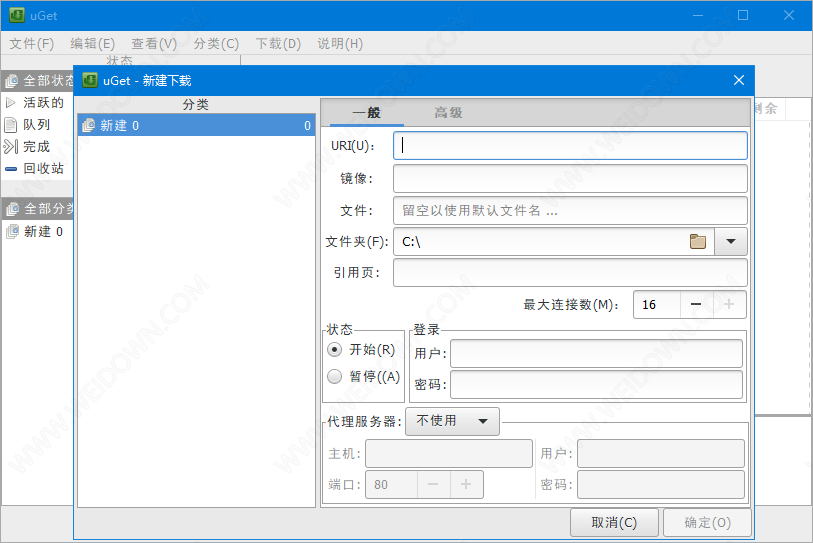Click the folder browse icon in 文件夹 field
The height and width of the screenshot is (543, 813).
tap(698, 242)
